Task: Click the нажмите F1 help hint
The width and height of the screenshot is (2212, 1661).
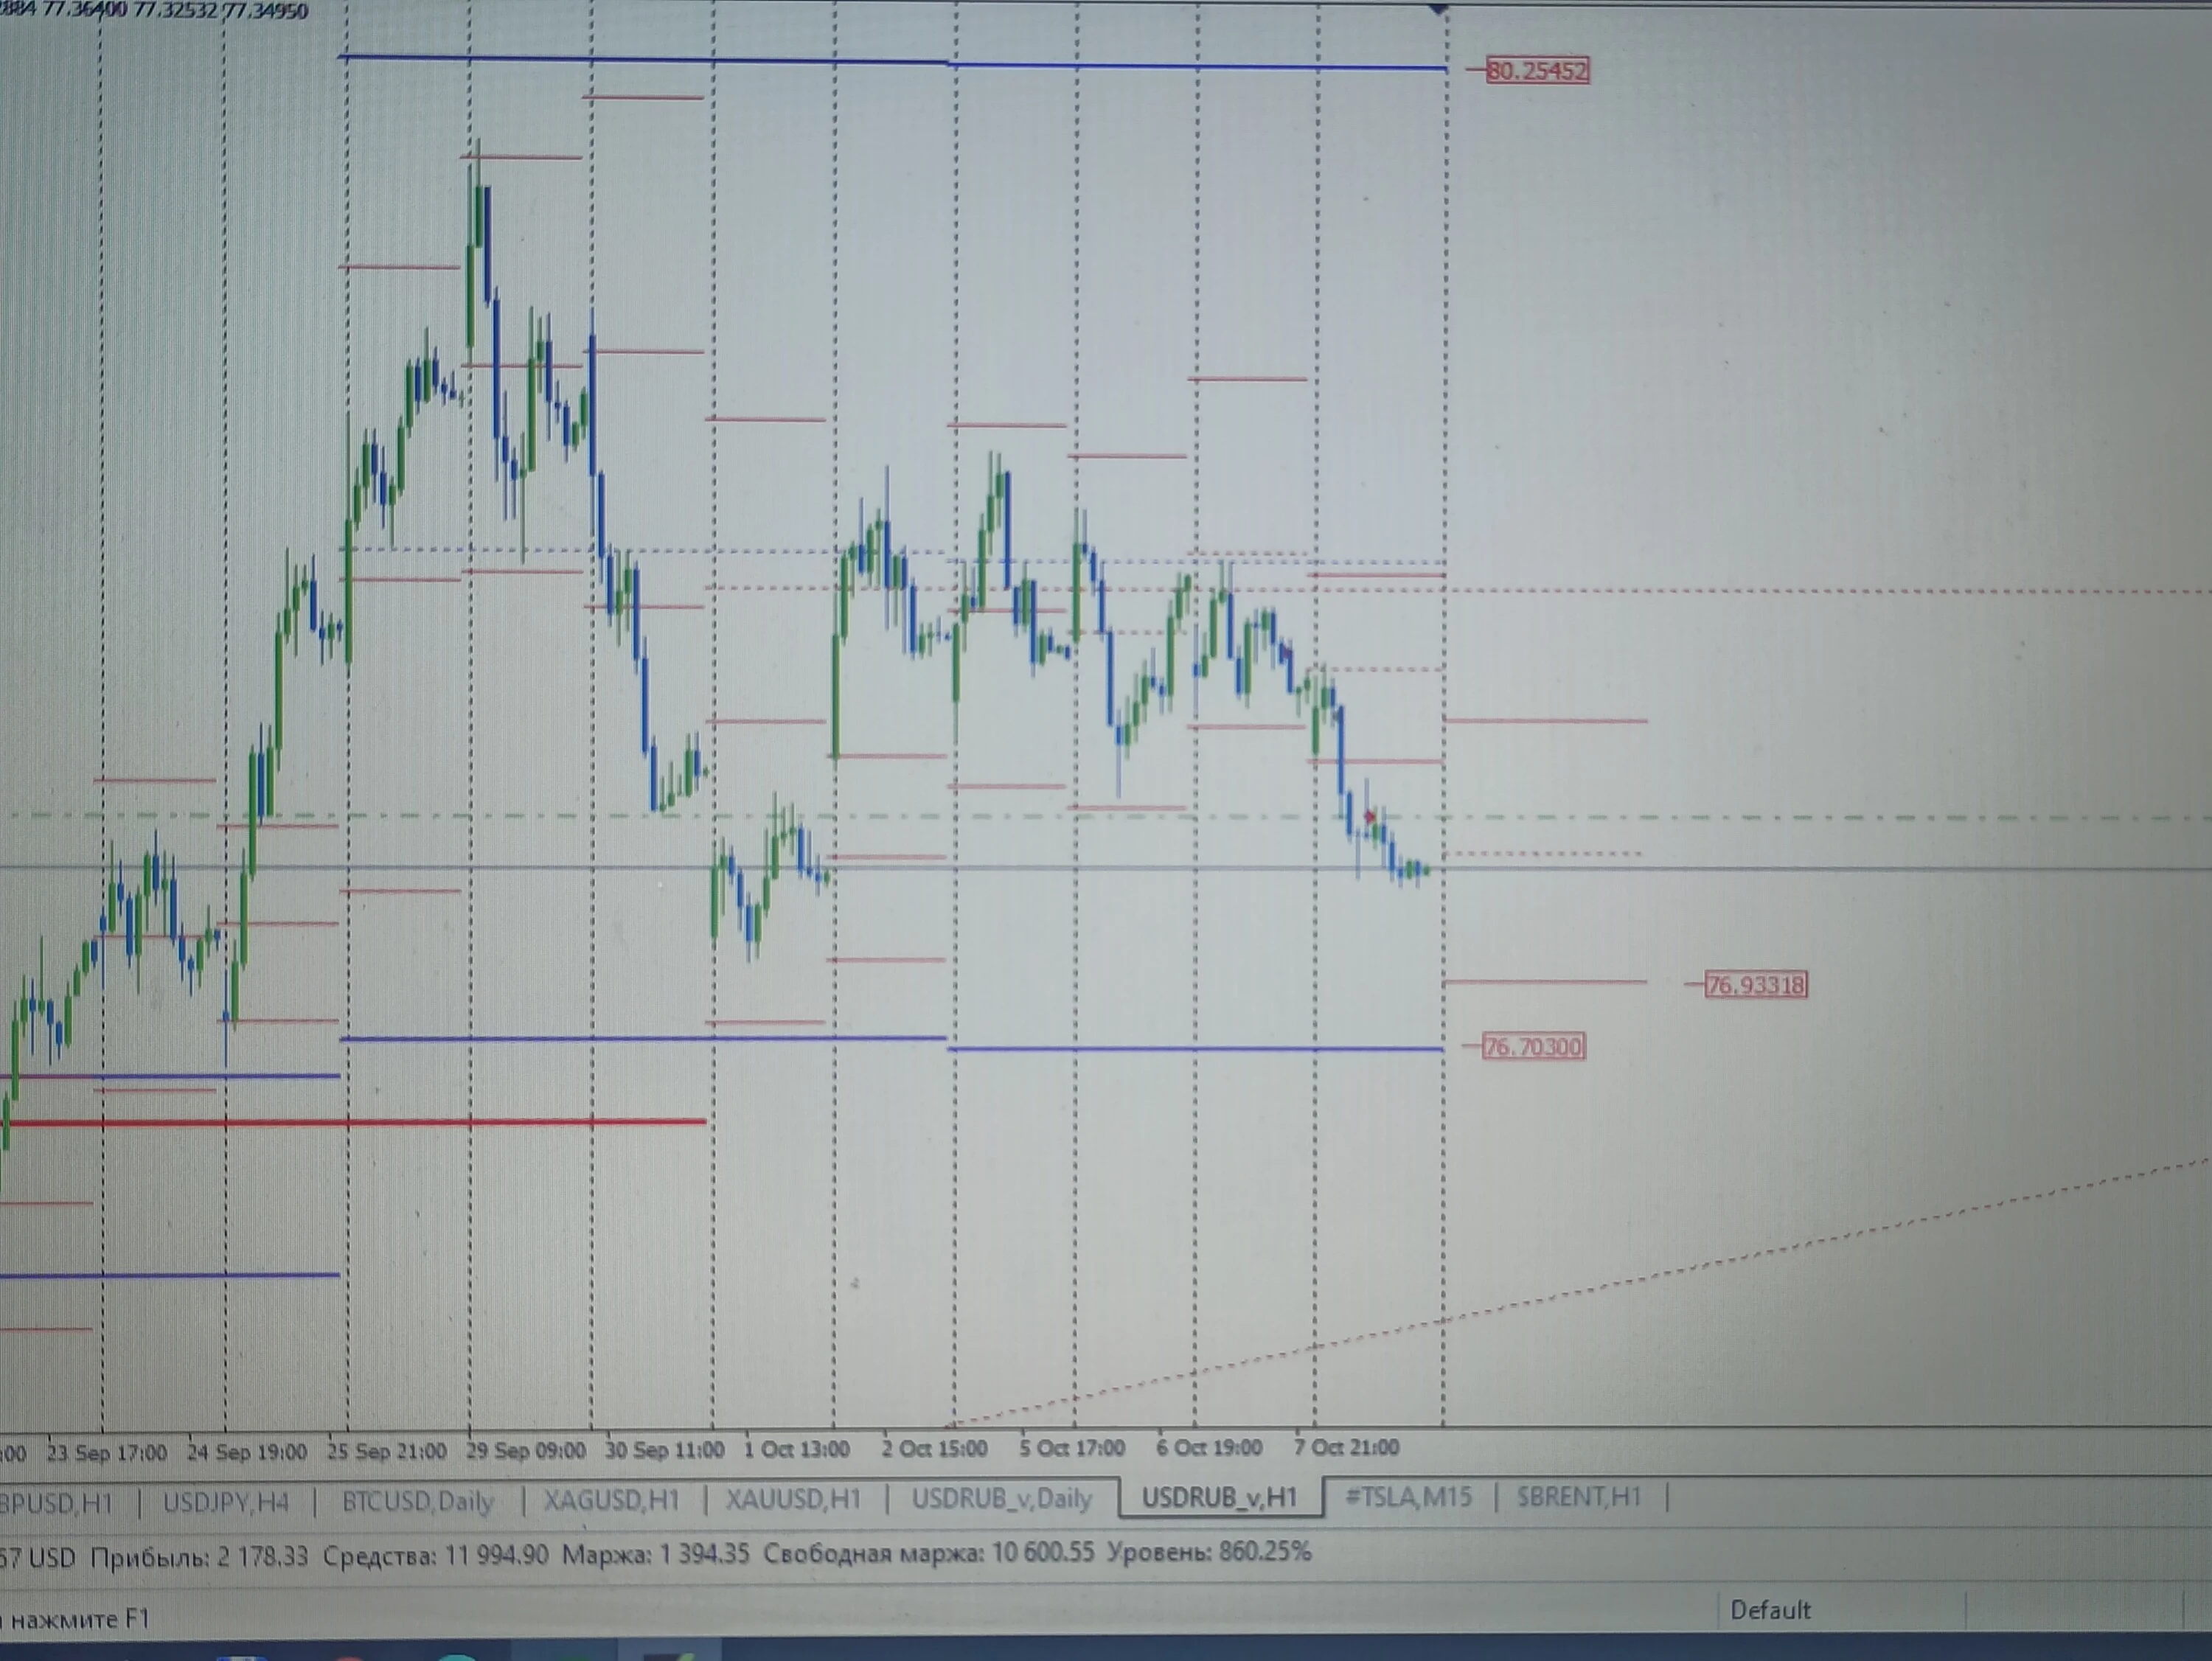Action: (80, 1619)
